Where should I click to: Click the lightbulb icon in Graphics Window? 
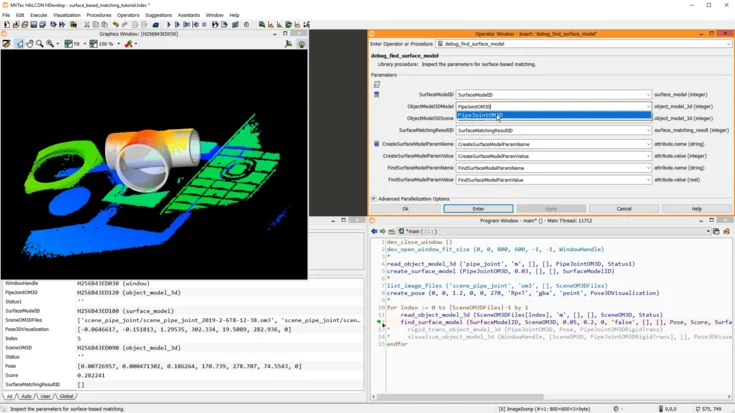pos(301,44)
